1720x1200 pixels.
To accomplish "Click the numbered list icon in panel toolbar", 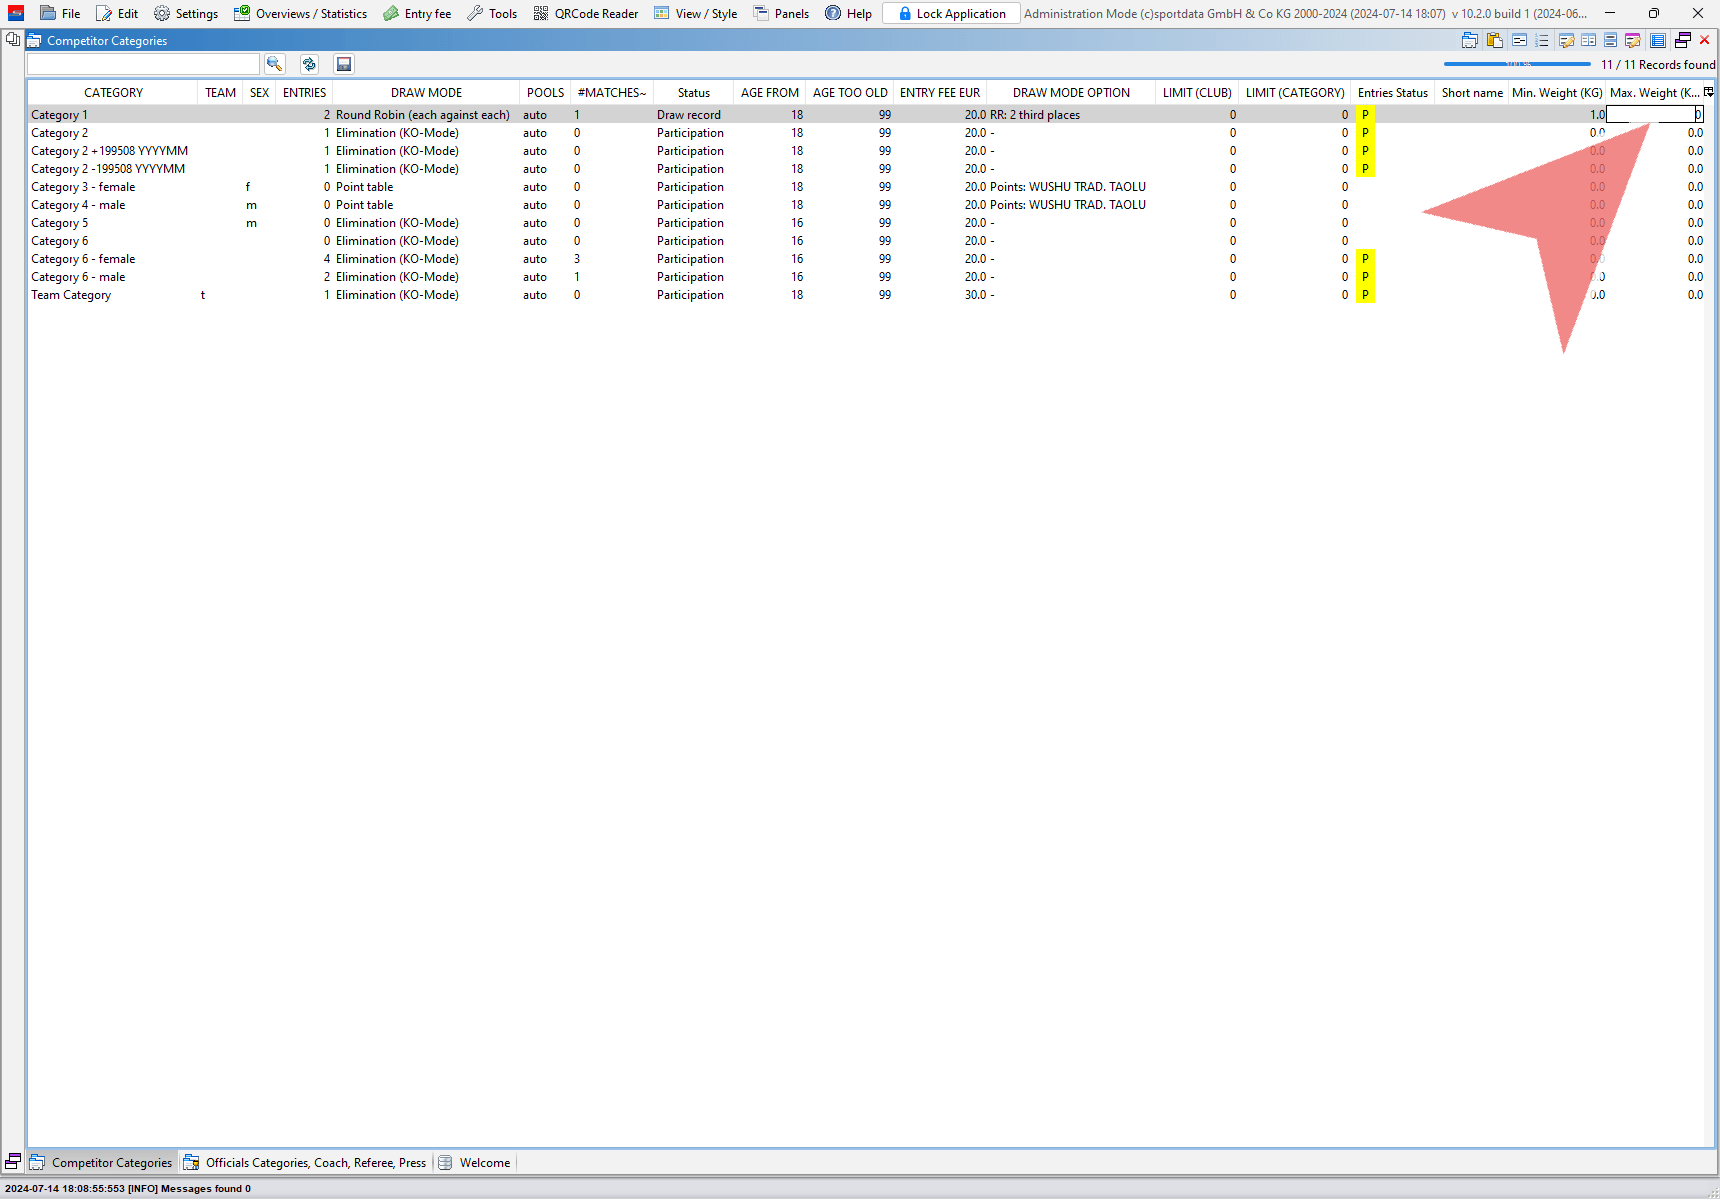I will coord(1542,41).
